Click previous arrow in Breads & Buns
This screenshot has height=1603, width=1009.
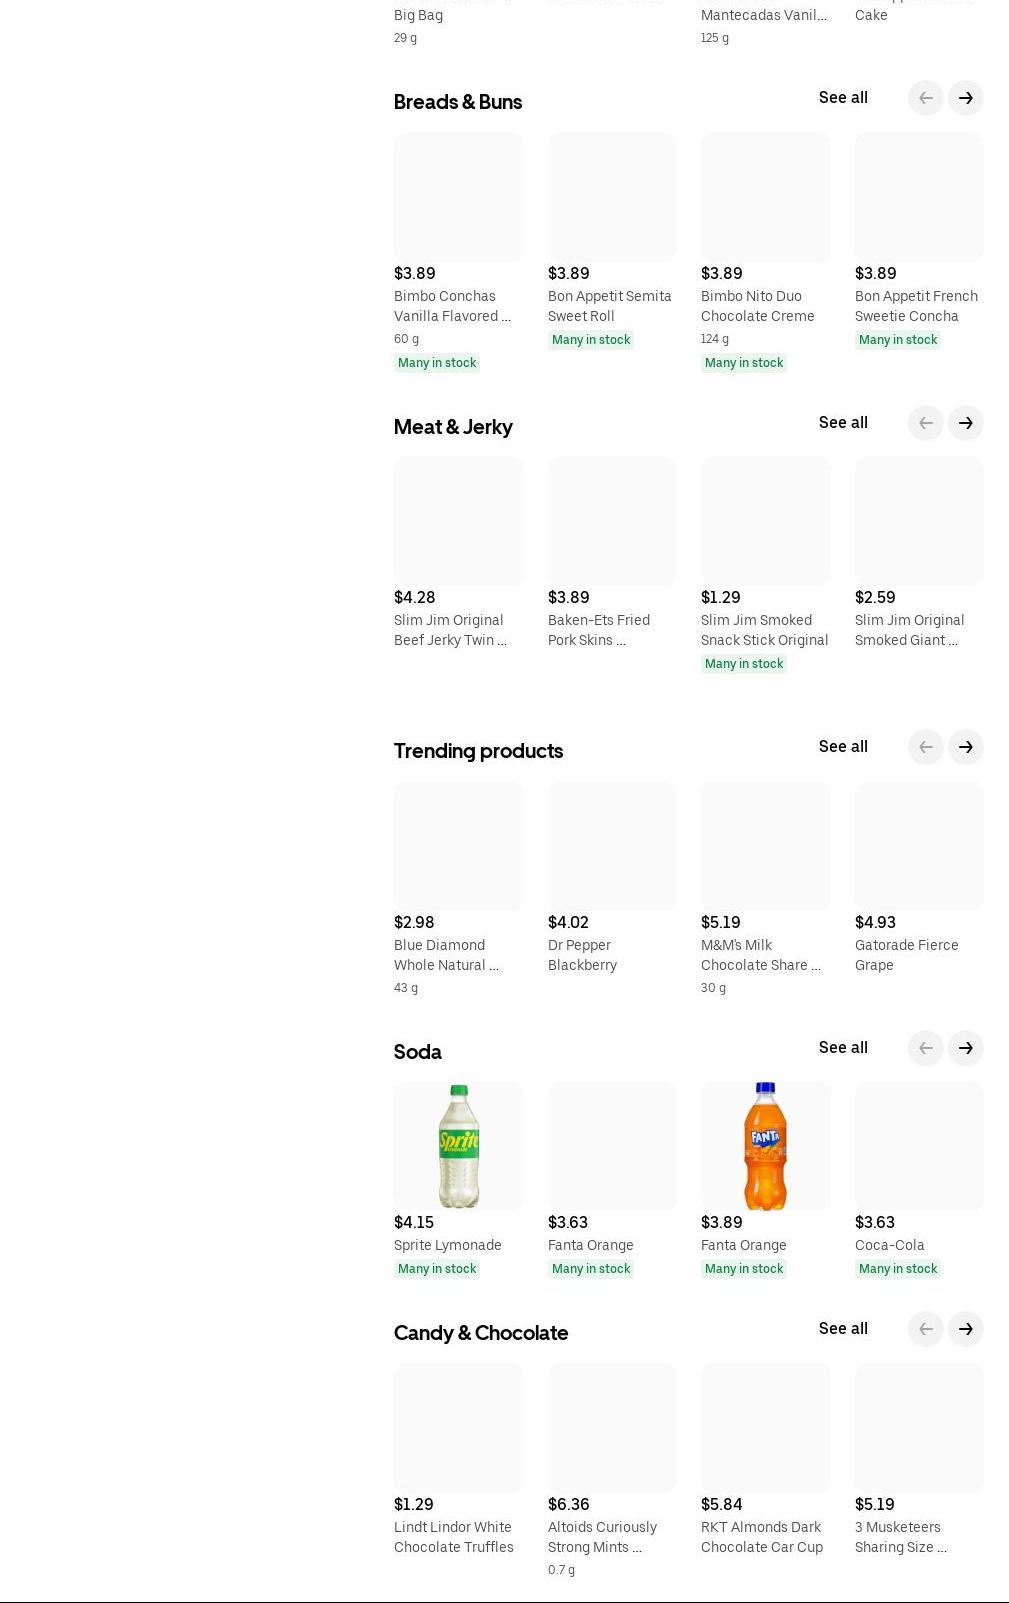(x=925, y=98)
